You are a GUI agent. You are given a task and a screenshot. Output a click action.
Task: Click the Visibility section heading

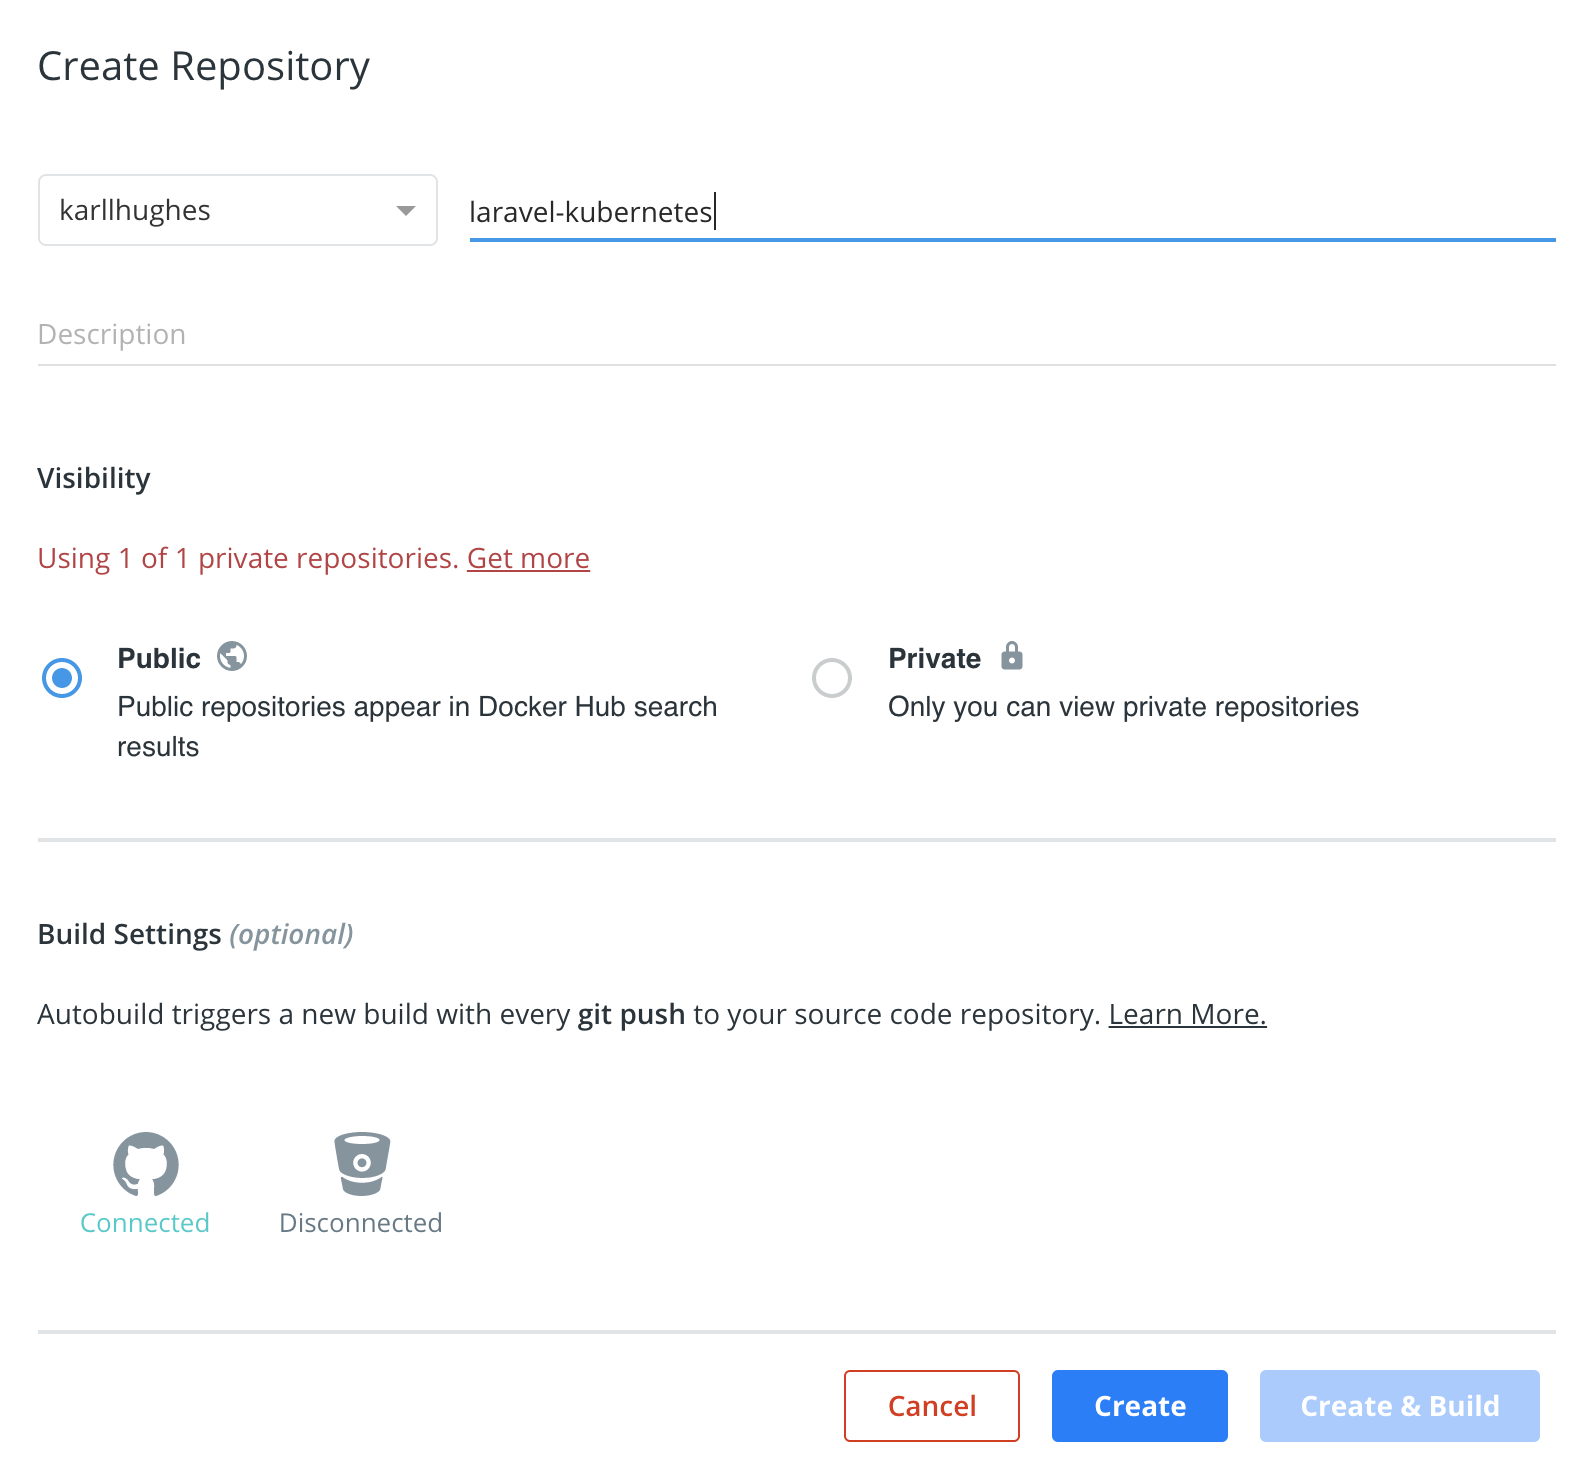pyautogui.click(x=94, y=478)
